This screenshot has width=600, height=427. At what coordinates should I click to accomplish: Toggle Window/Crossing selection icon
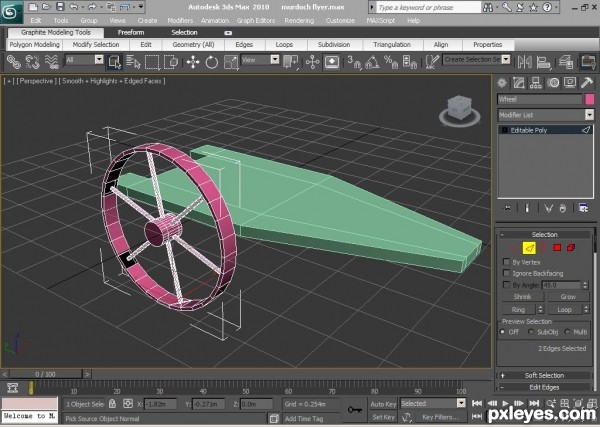point(171,62)
